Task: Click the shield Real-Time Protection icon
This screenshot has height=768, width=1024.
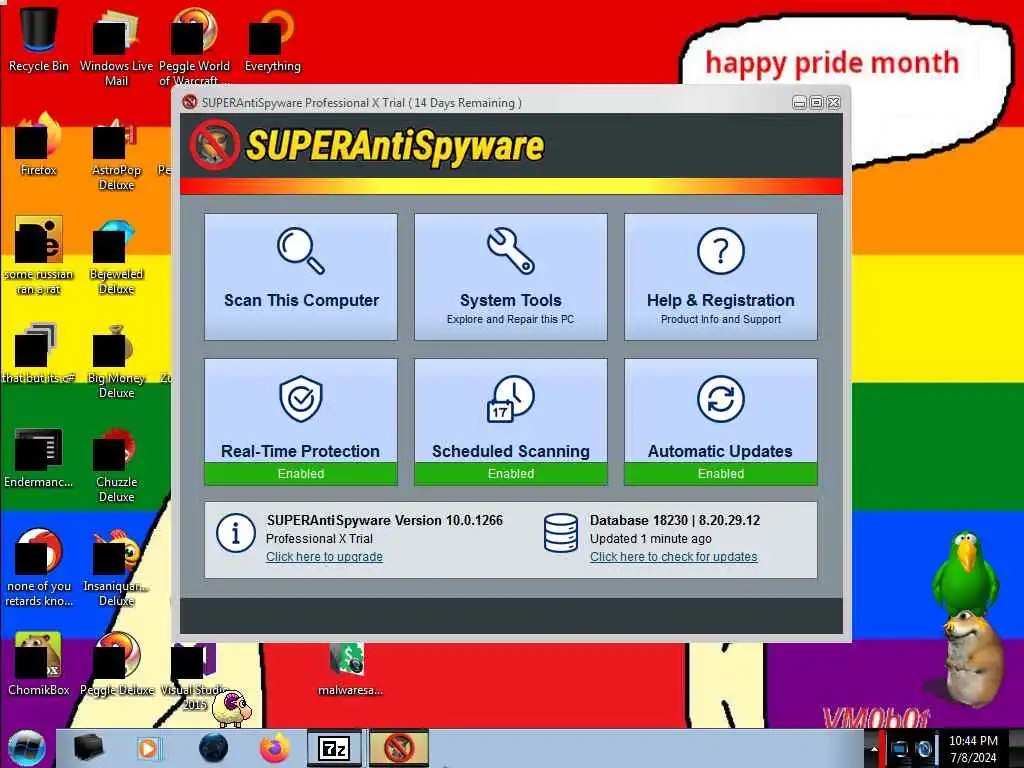Action: tap(300, 398)
